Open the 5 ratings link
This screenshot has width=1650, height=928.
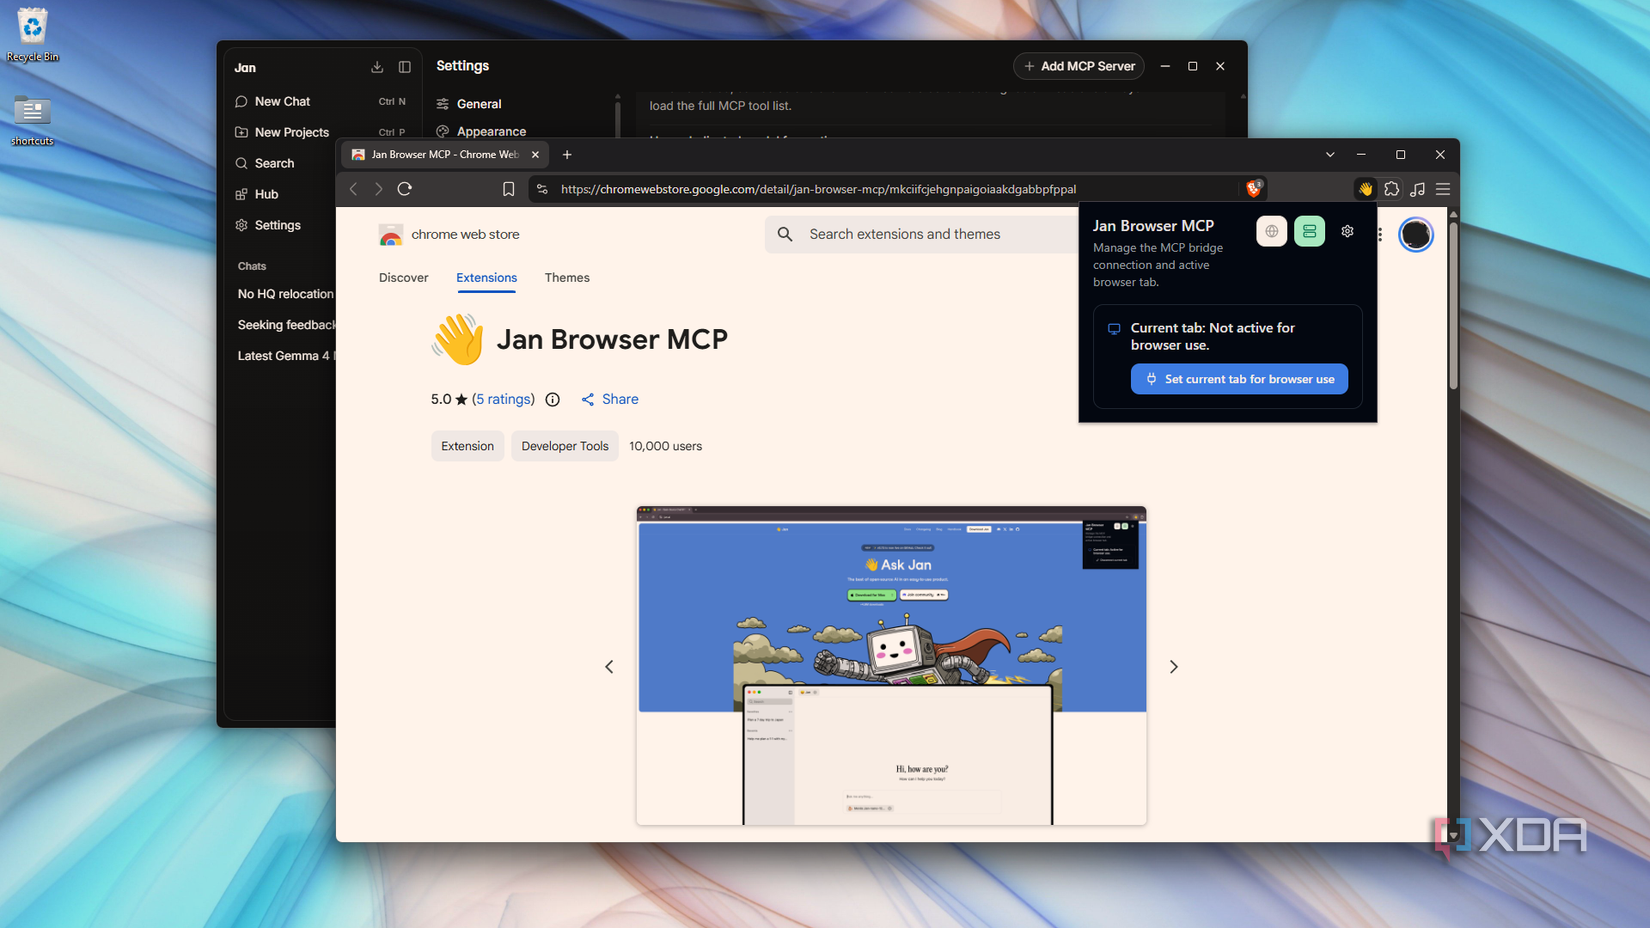click(x=503, y=399)
